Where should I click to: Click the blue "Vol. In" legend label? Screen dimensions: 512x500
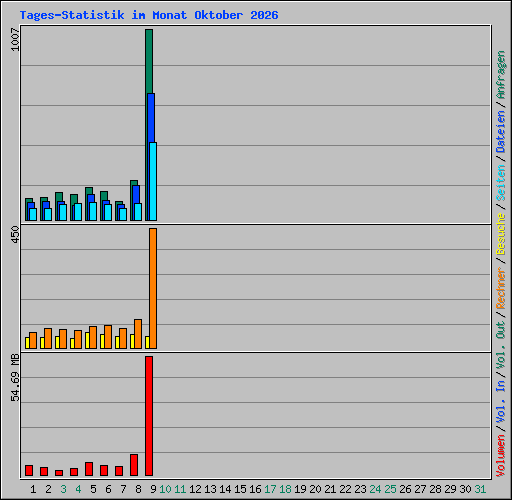click(x=500, y=403)
